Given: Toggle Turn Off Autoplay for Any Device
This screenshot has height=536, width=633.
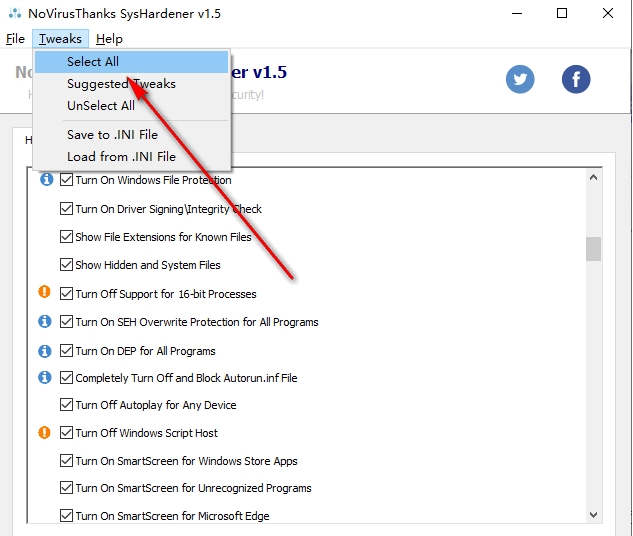Looking at the screenshot, I should click(66, 404).
